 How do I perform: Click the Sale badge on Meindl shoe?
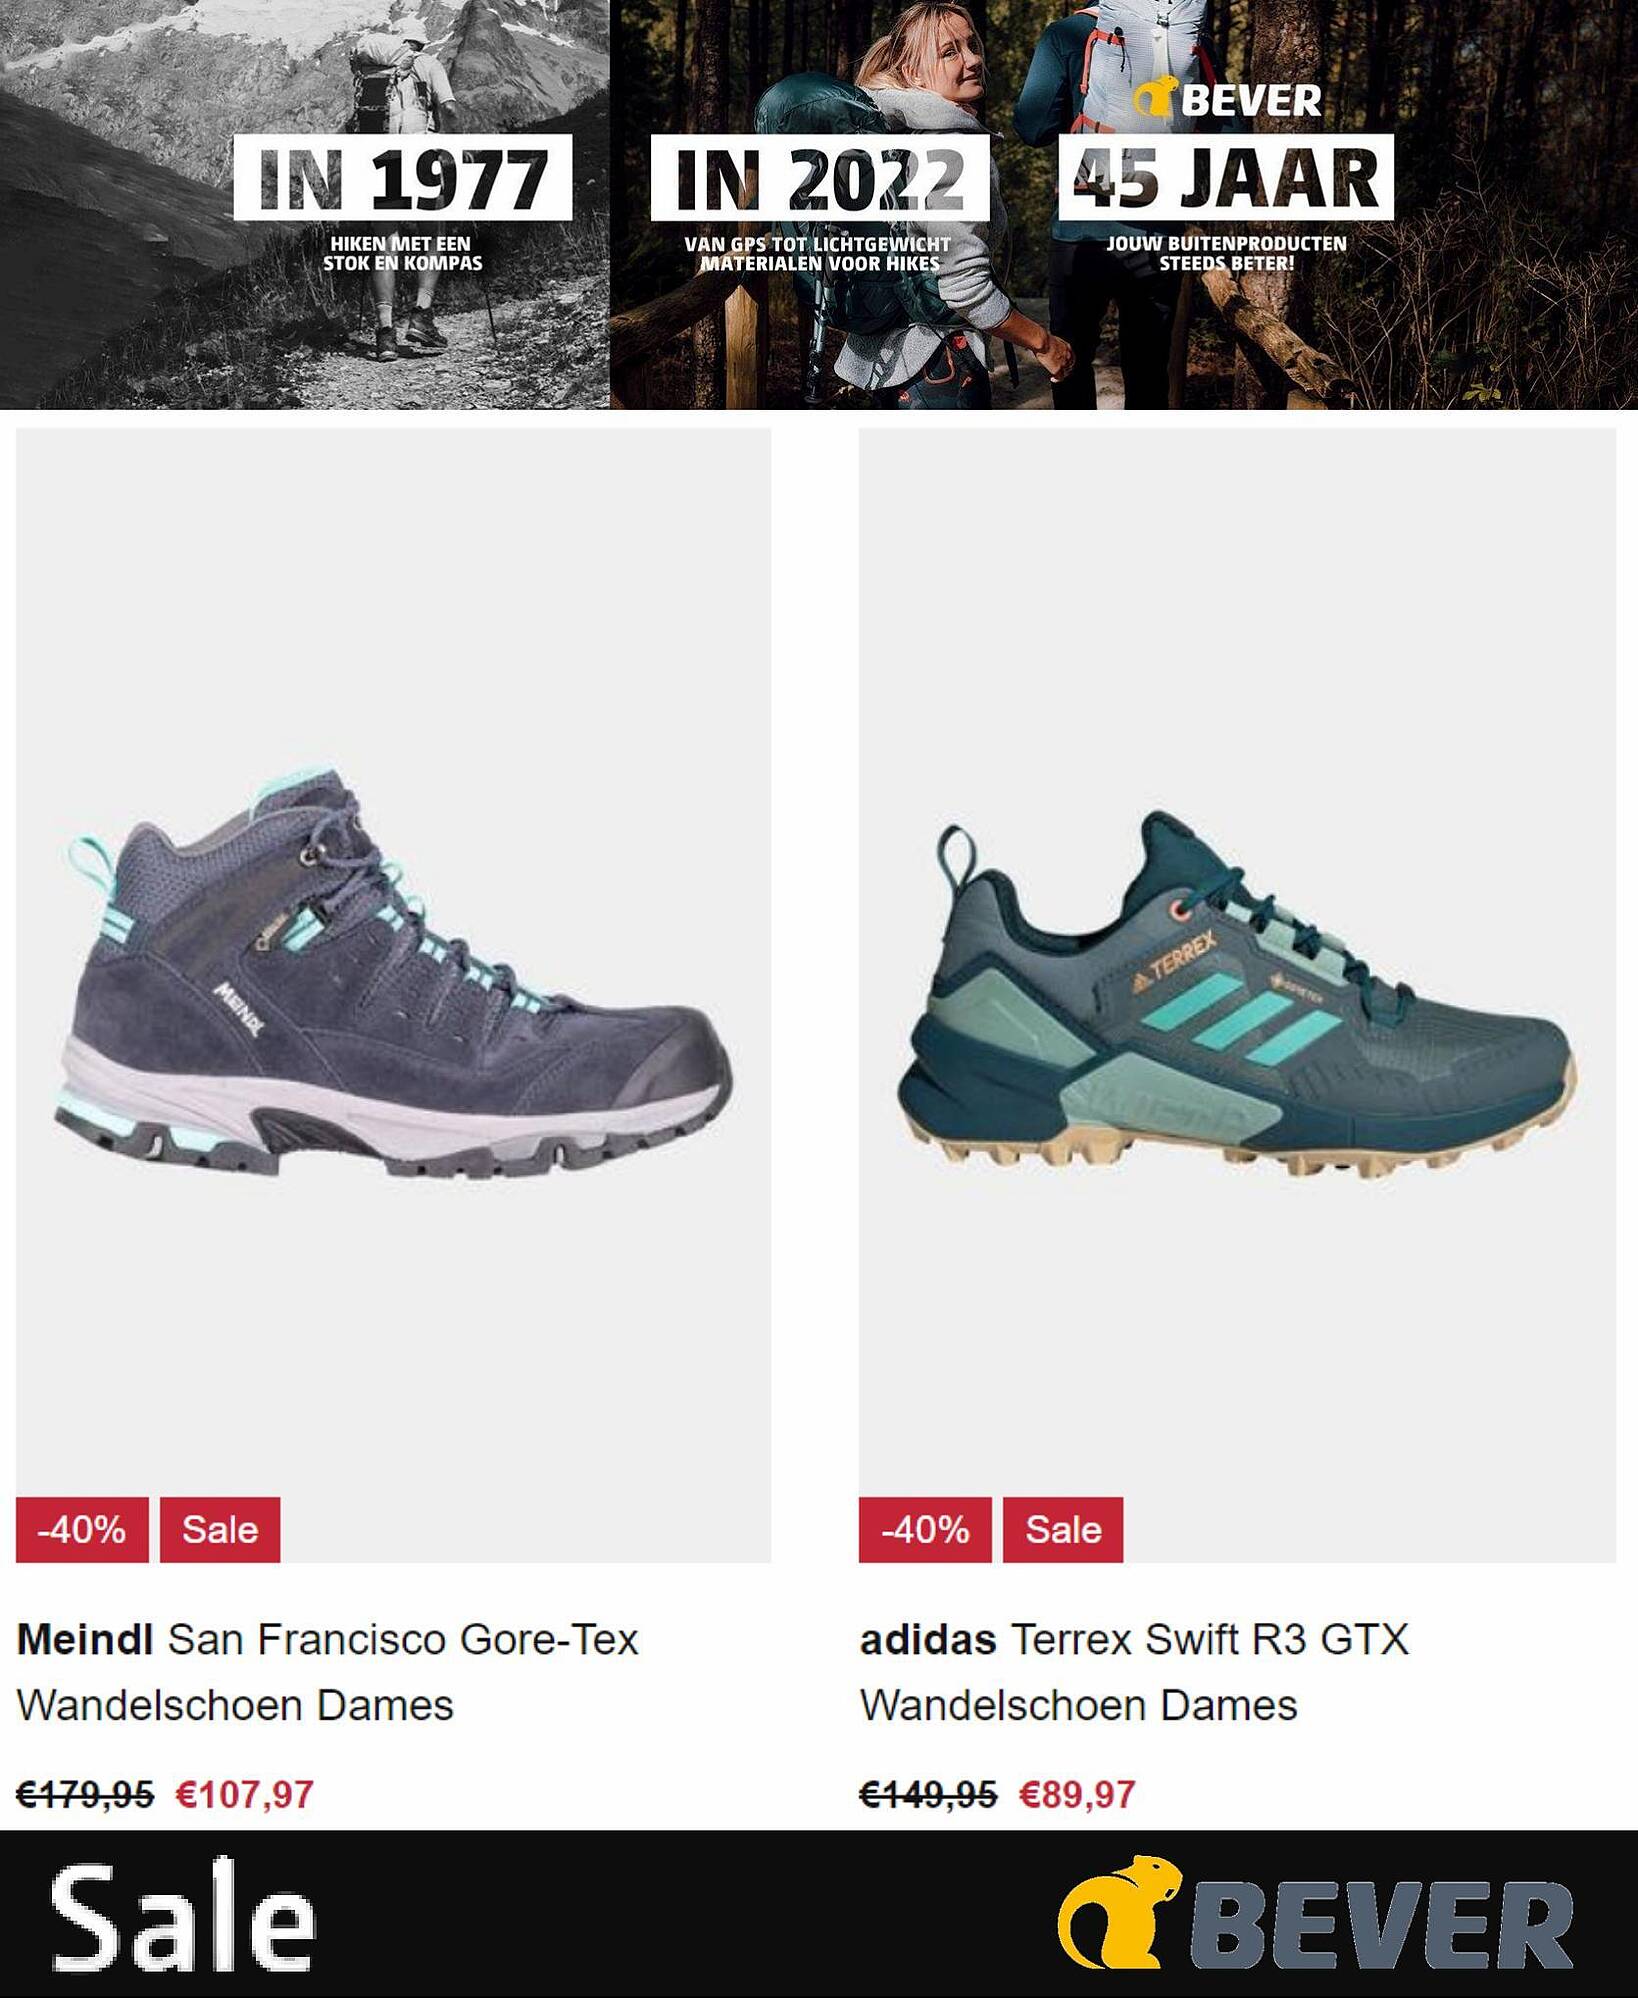click(x=220, y=1529)
